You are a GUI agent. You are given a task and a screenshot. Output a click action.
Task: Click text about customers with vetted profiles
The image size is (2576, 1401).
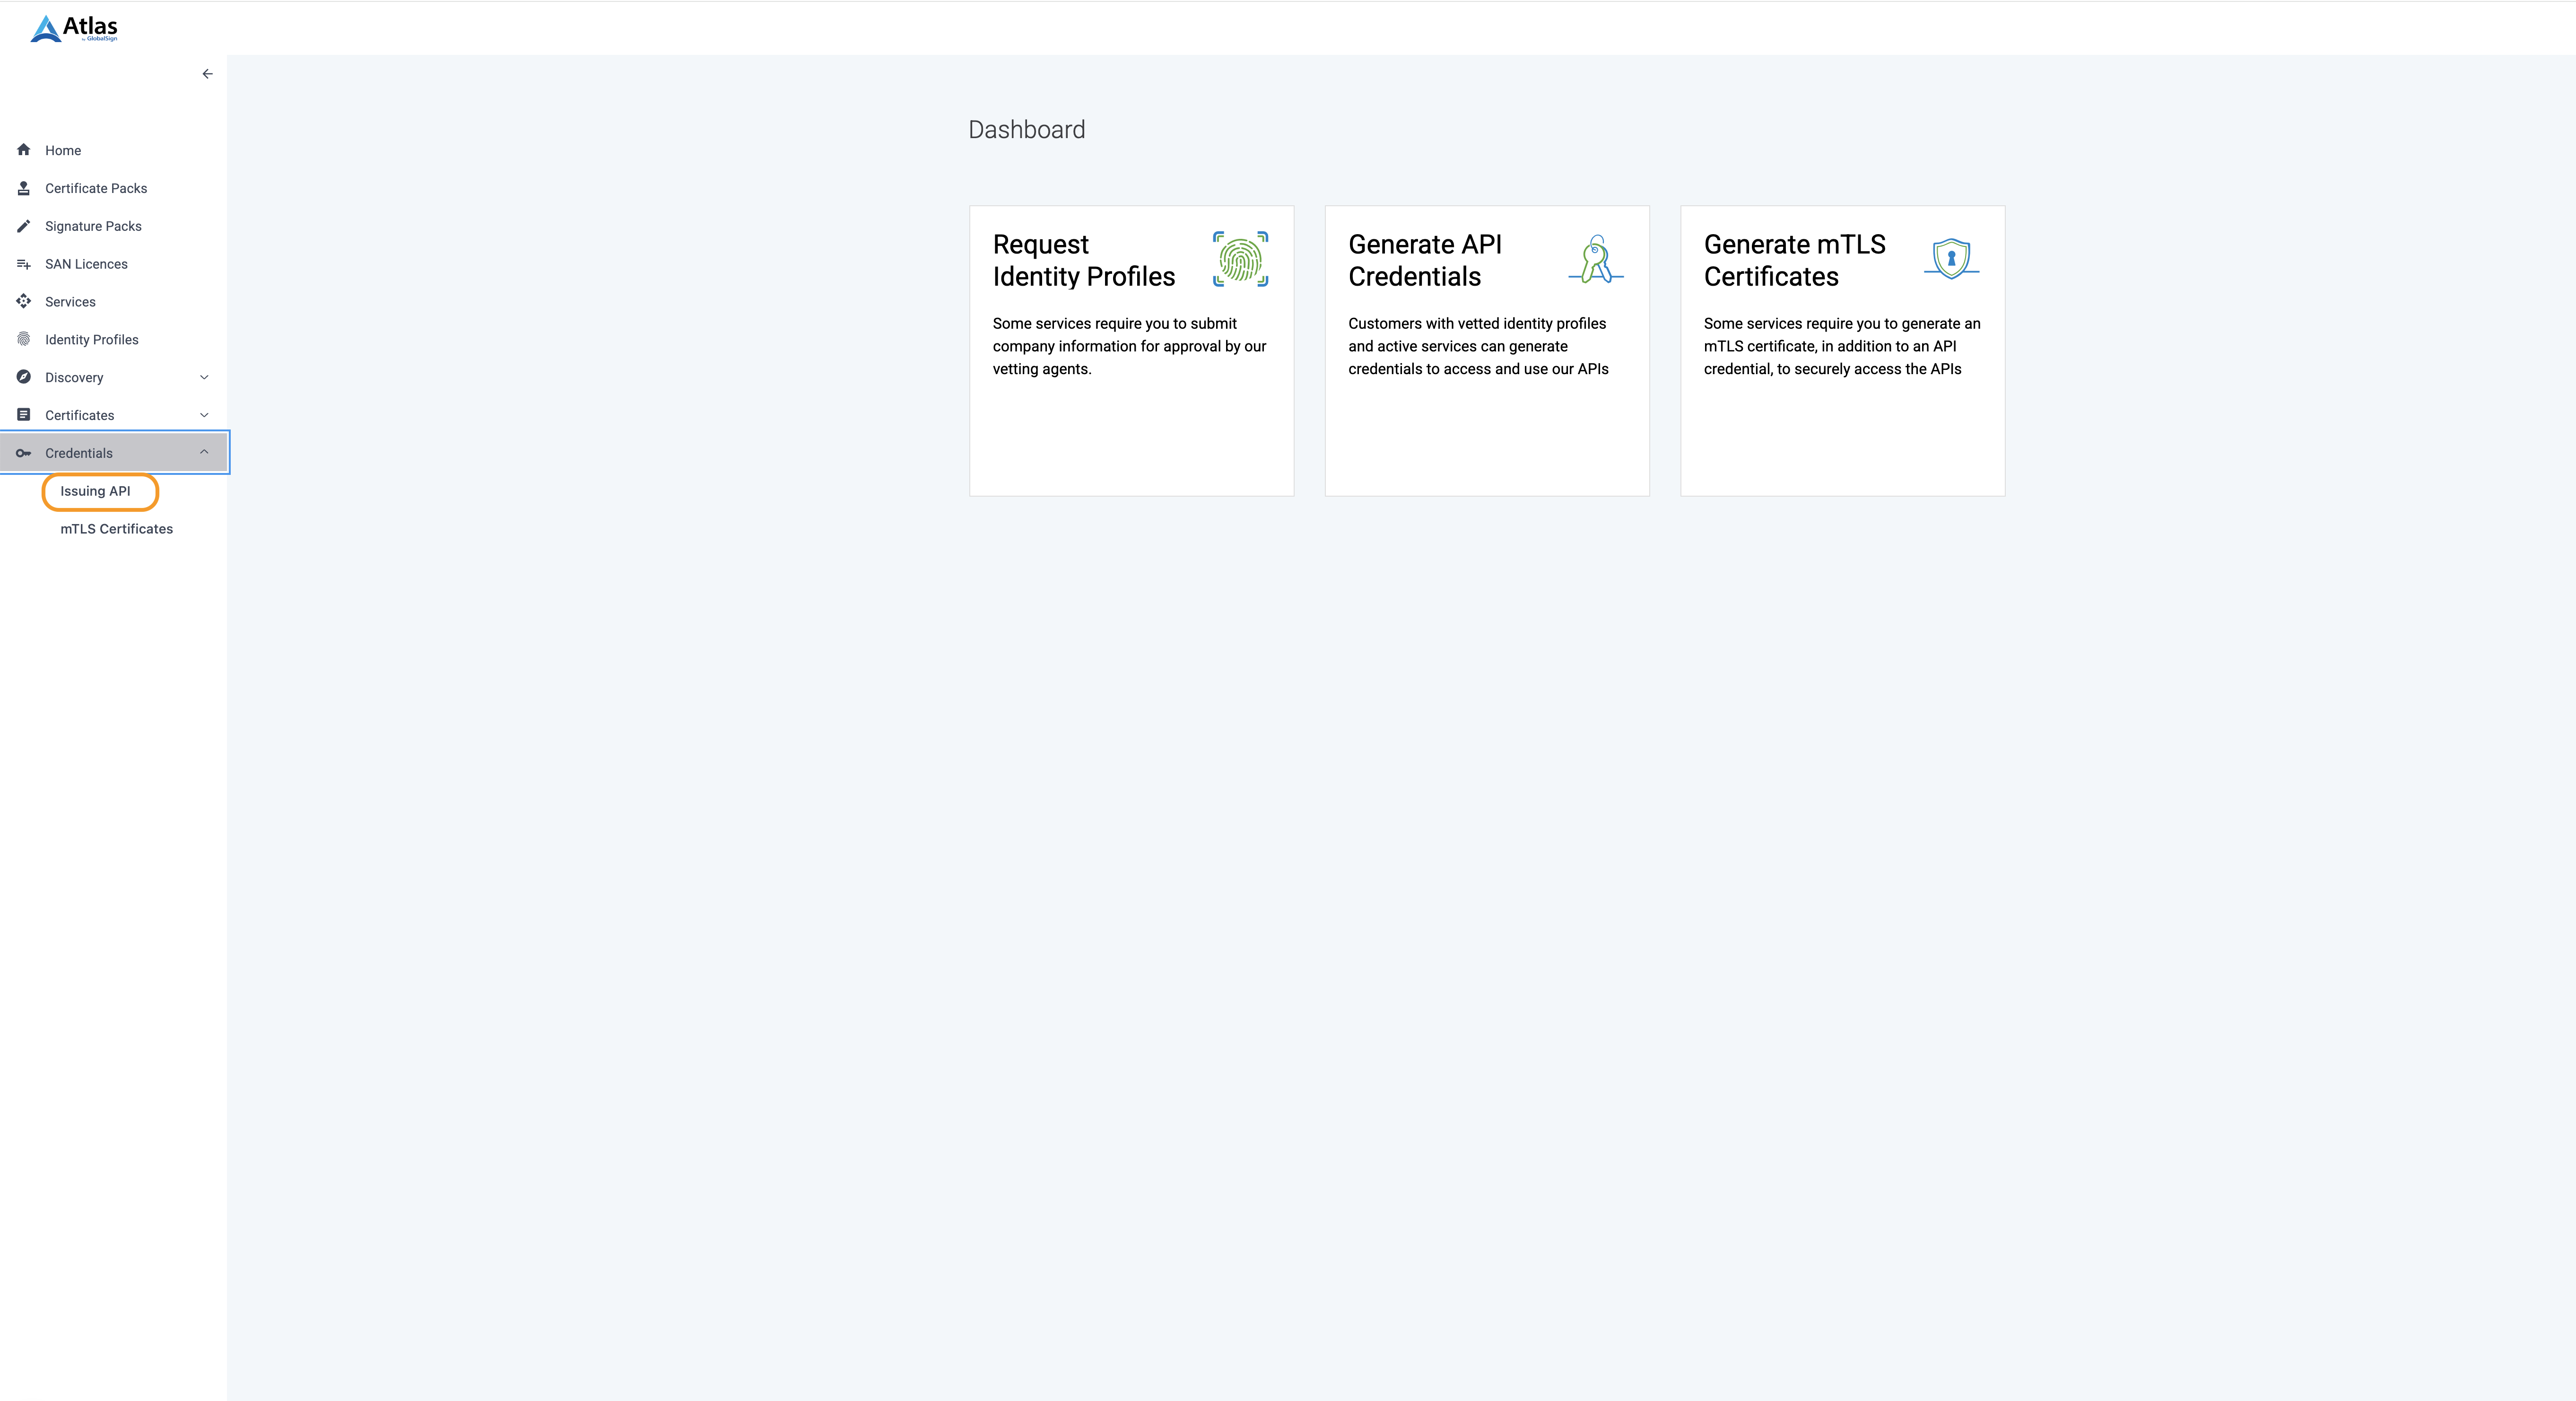[x=1478, y=346]
